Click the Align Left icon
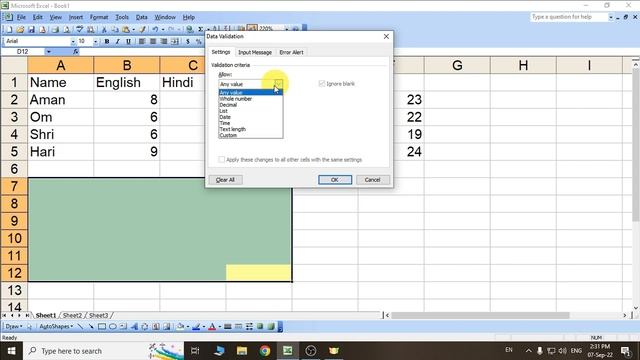This screenshot has height=360, width=640. coord(142,41)
